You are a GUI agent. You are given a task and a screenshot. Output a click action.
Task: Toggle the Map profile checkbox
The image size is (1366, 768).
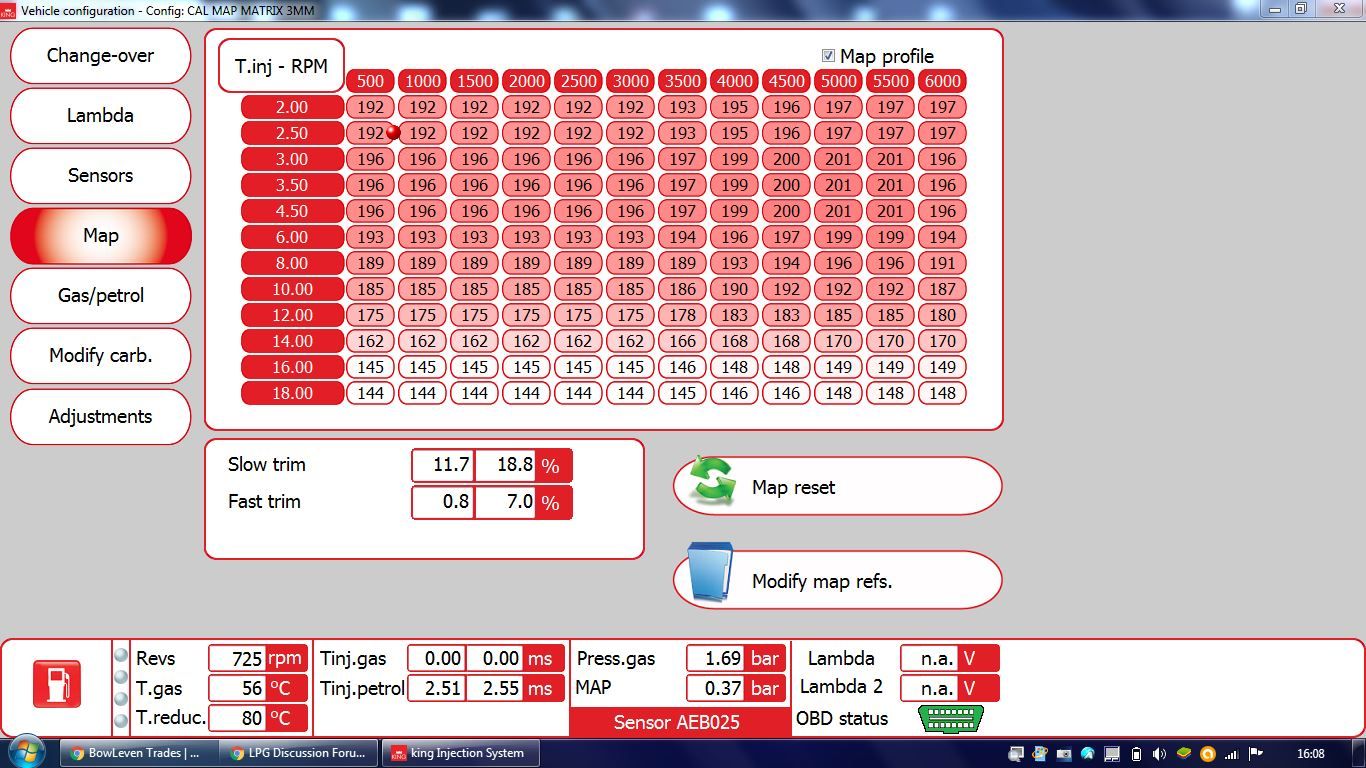(828, 56)
